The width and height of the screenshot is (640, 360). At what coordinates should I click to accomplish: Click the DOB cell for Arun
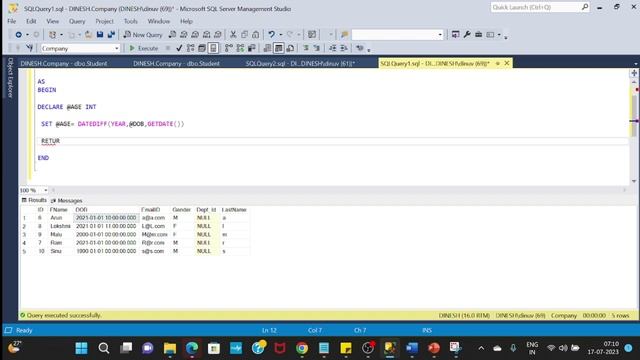click(x=106, y=218)
